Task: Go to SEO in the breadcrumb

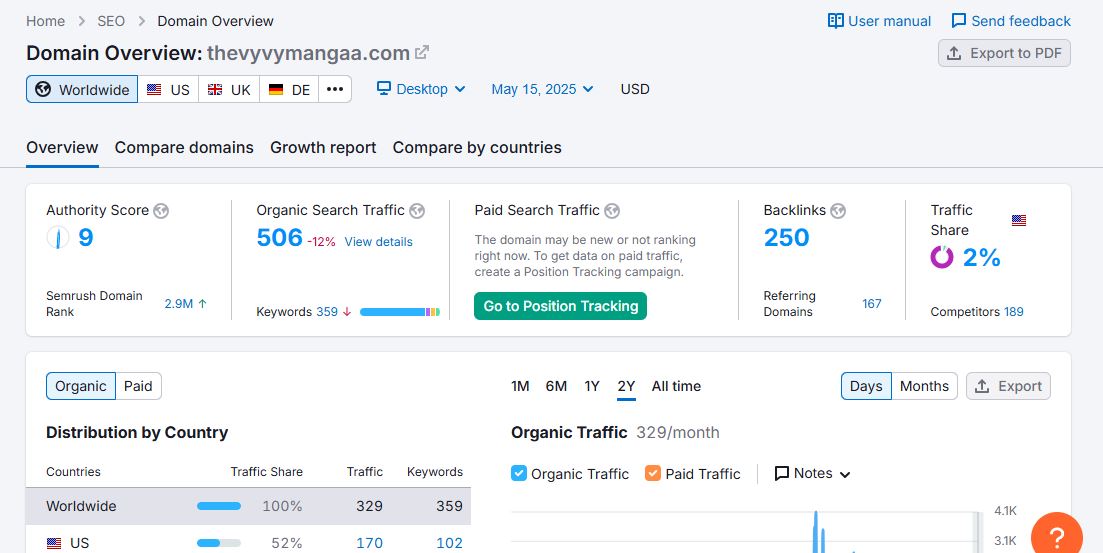Action: [111, 21]
